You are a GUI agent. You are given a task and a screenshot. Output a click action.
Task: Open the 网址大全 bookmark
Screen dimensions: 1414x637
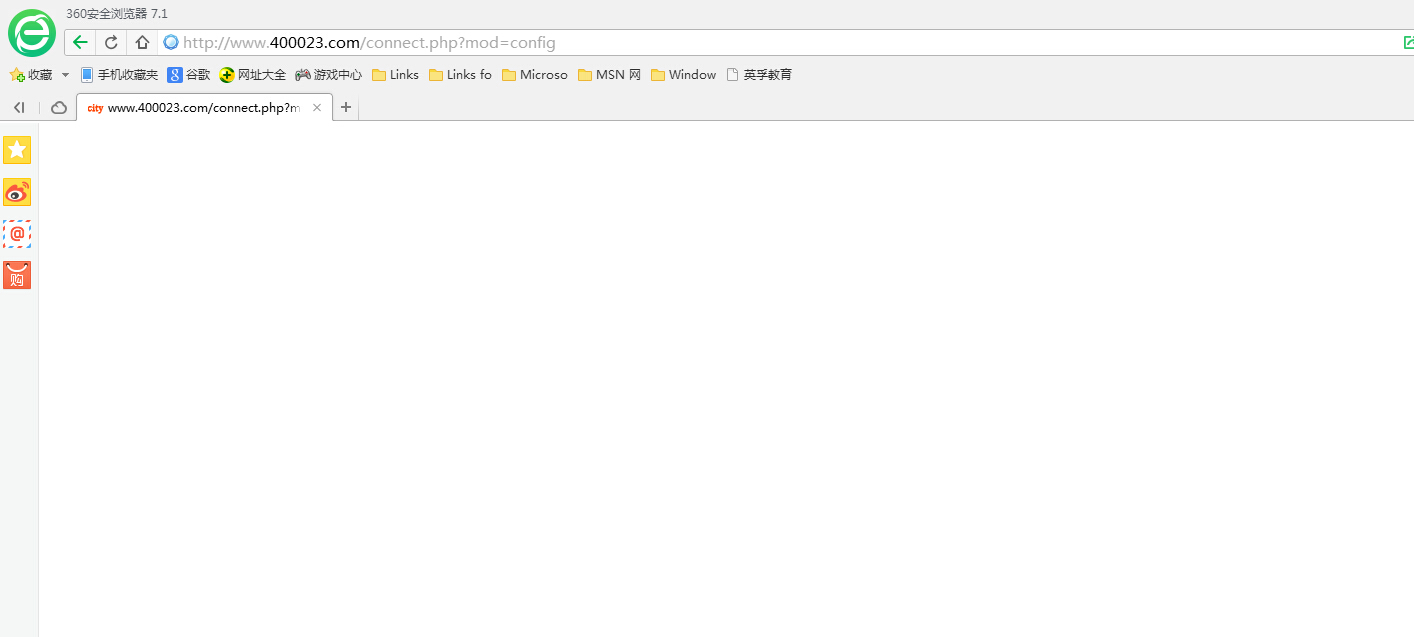coord(253,75)
